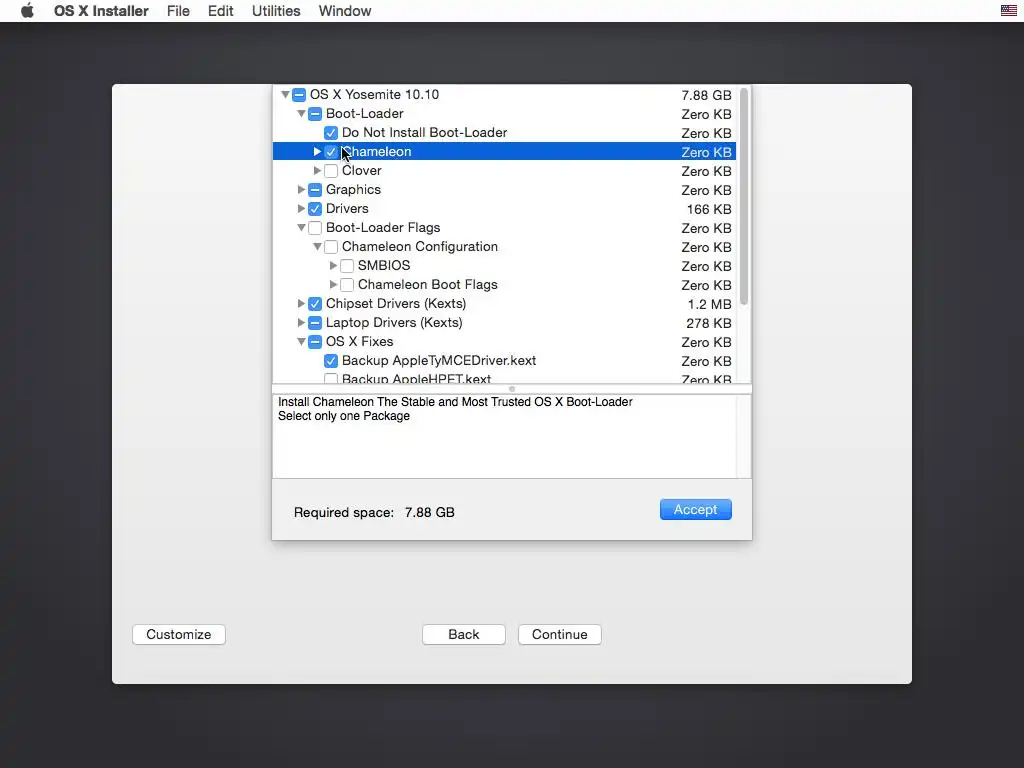Click the Accept button

(696, 509)
